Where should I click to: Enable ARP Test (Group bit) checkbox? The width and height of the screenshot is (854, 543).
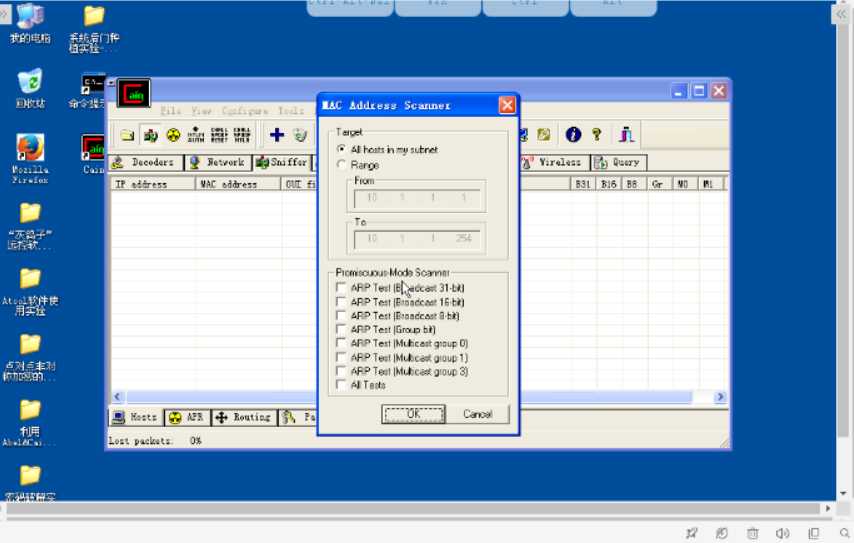341,329
